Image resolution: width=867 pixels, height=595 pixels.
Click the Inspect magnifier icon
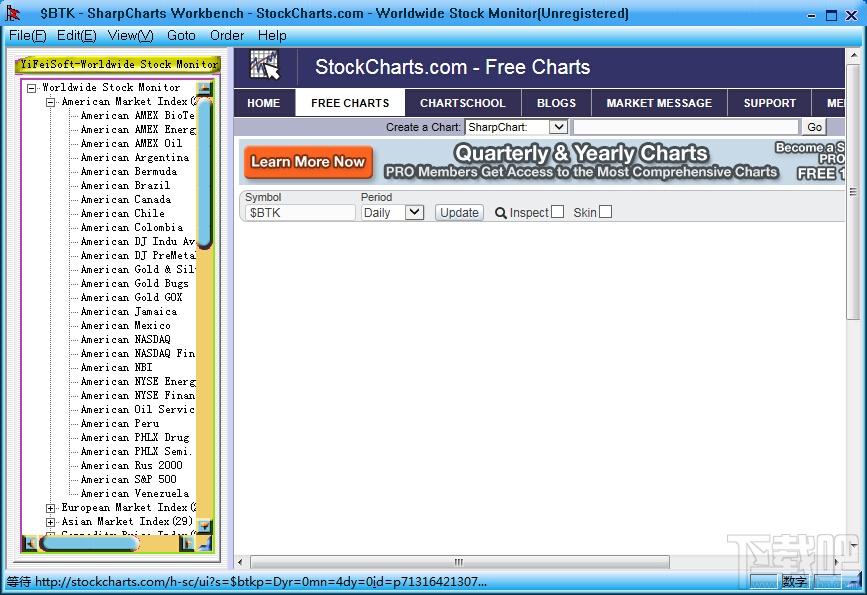[x=500, y=213]
